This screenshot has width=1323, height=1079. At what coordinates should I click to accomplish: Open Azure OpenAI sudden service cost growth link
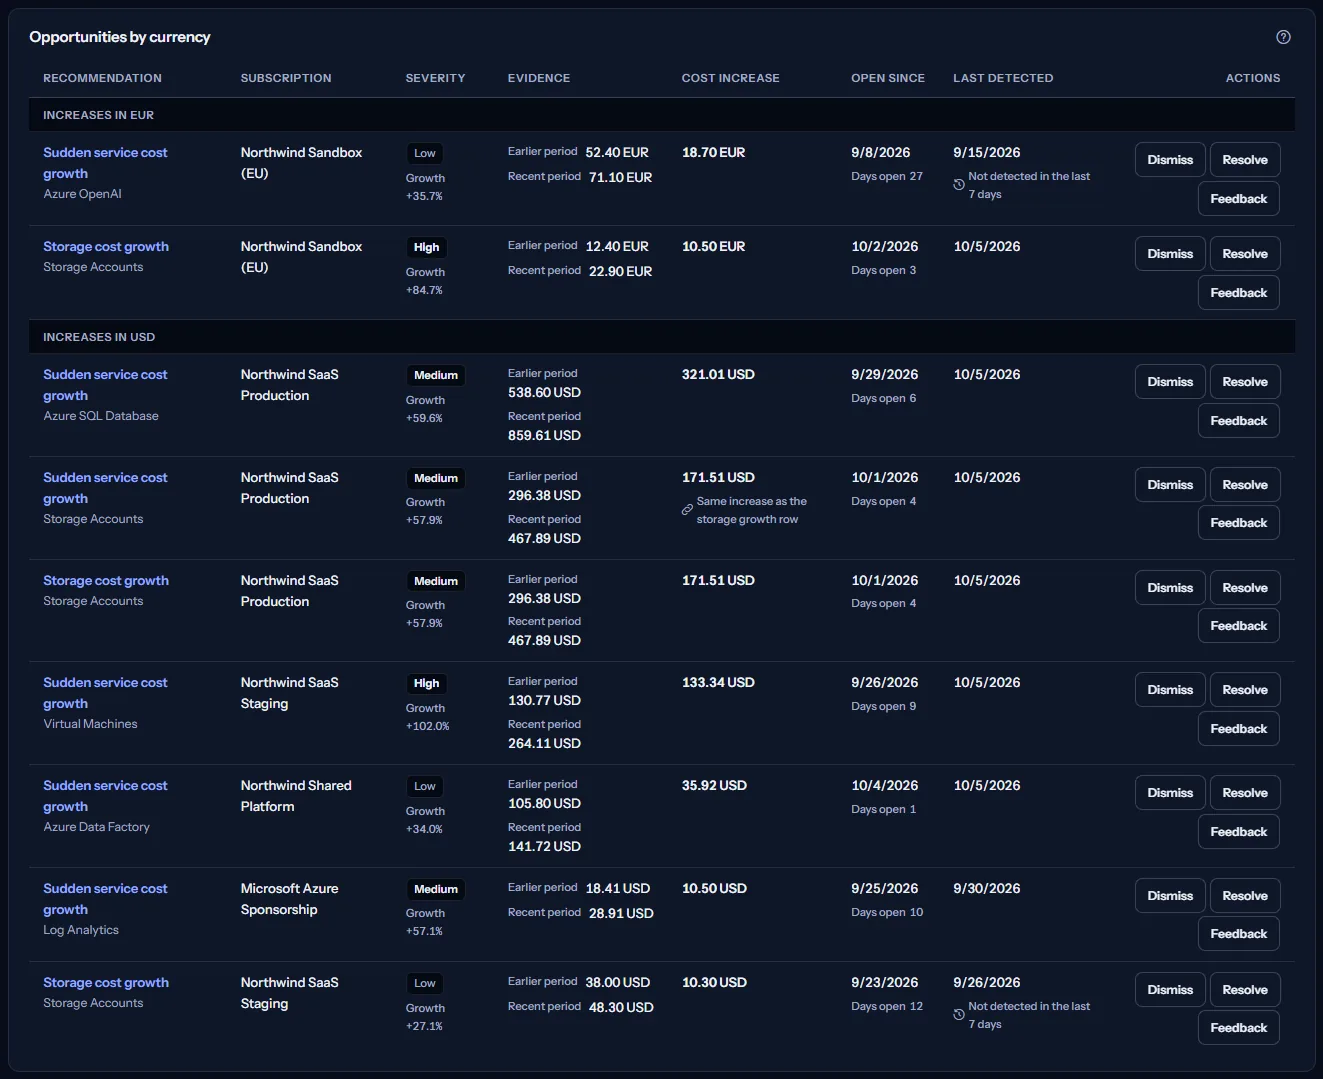tap(105, 163)
